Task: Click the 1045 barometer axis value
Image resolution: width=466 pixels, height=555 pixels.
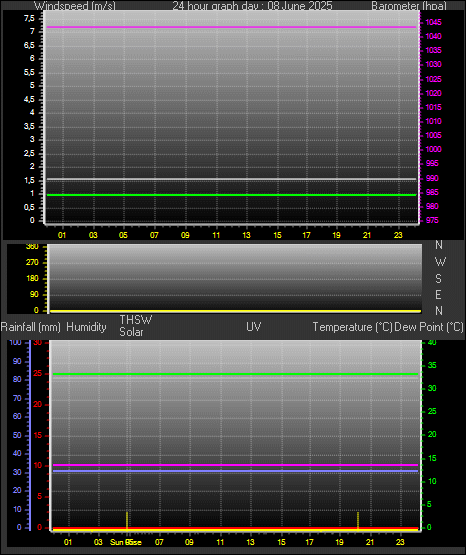Action: click(433, 22)
